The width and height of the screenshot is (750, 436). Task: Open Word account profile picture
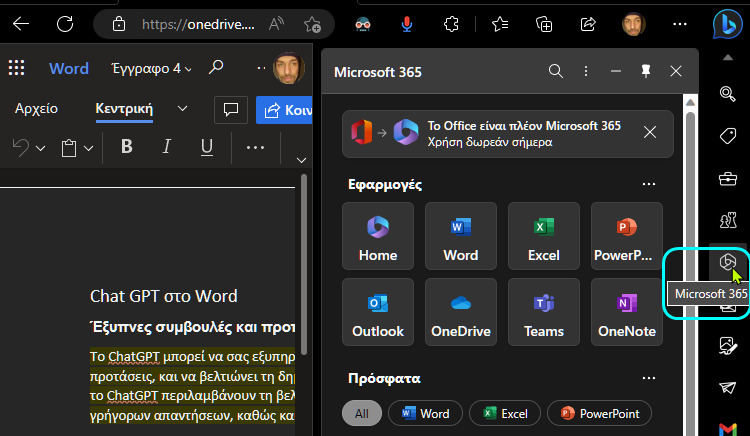coord(288,68)
